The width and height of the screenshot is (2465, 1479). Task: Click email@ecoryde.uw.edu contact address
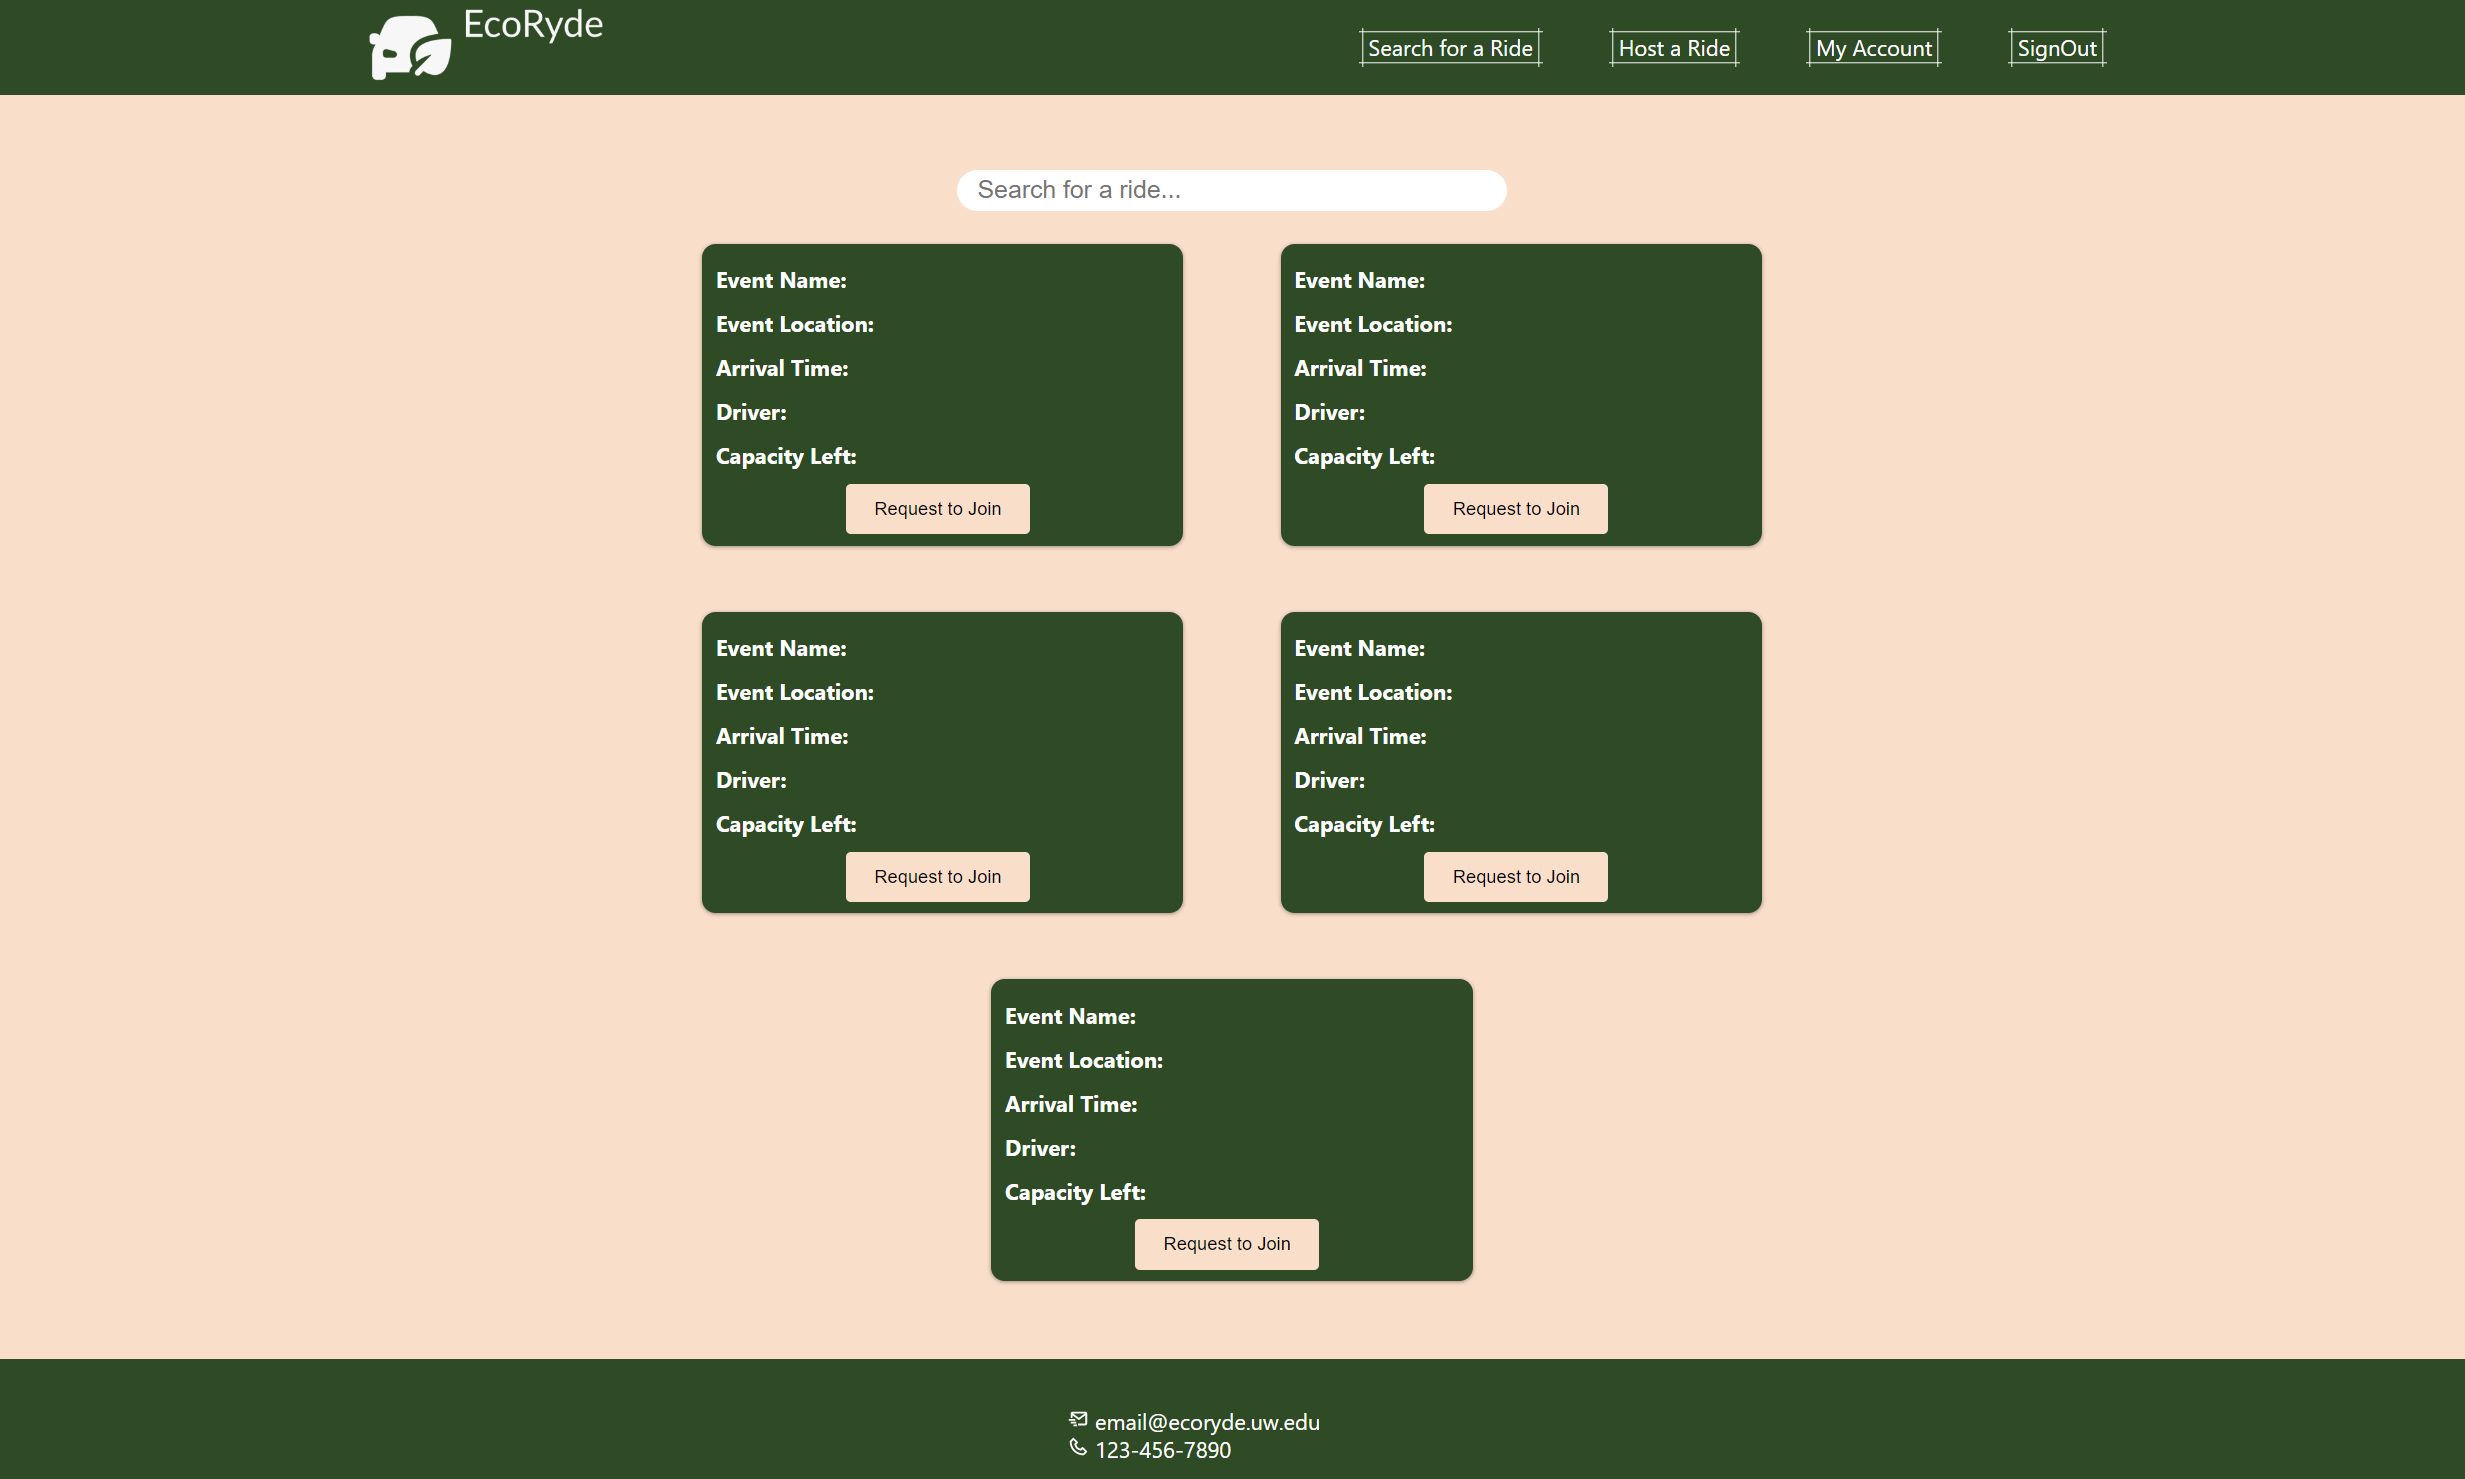coord(1207,1422)
